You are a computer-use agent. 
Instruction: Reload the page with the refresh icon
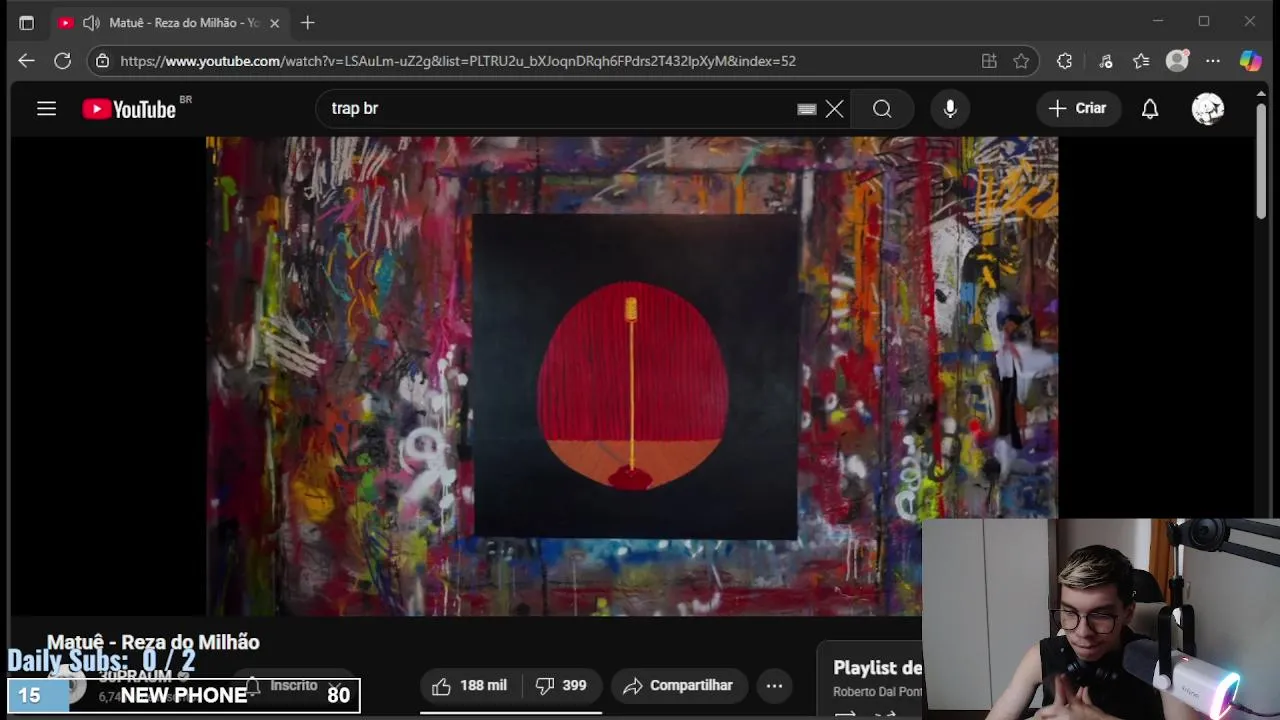click(x=62, y=61)
